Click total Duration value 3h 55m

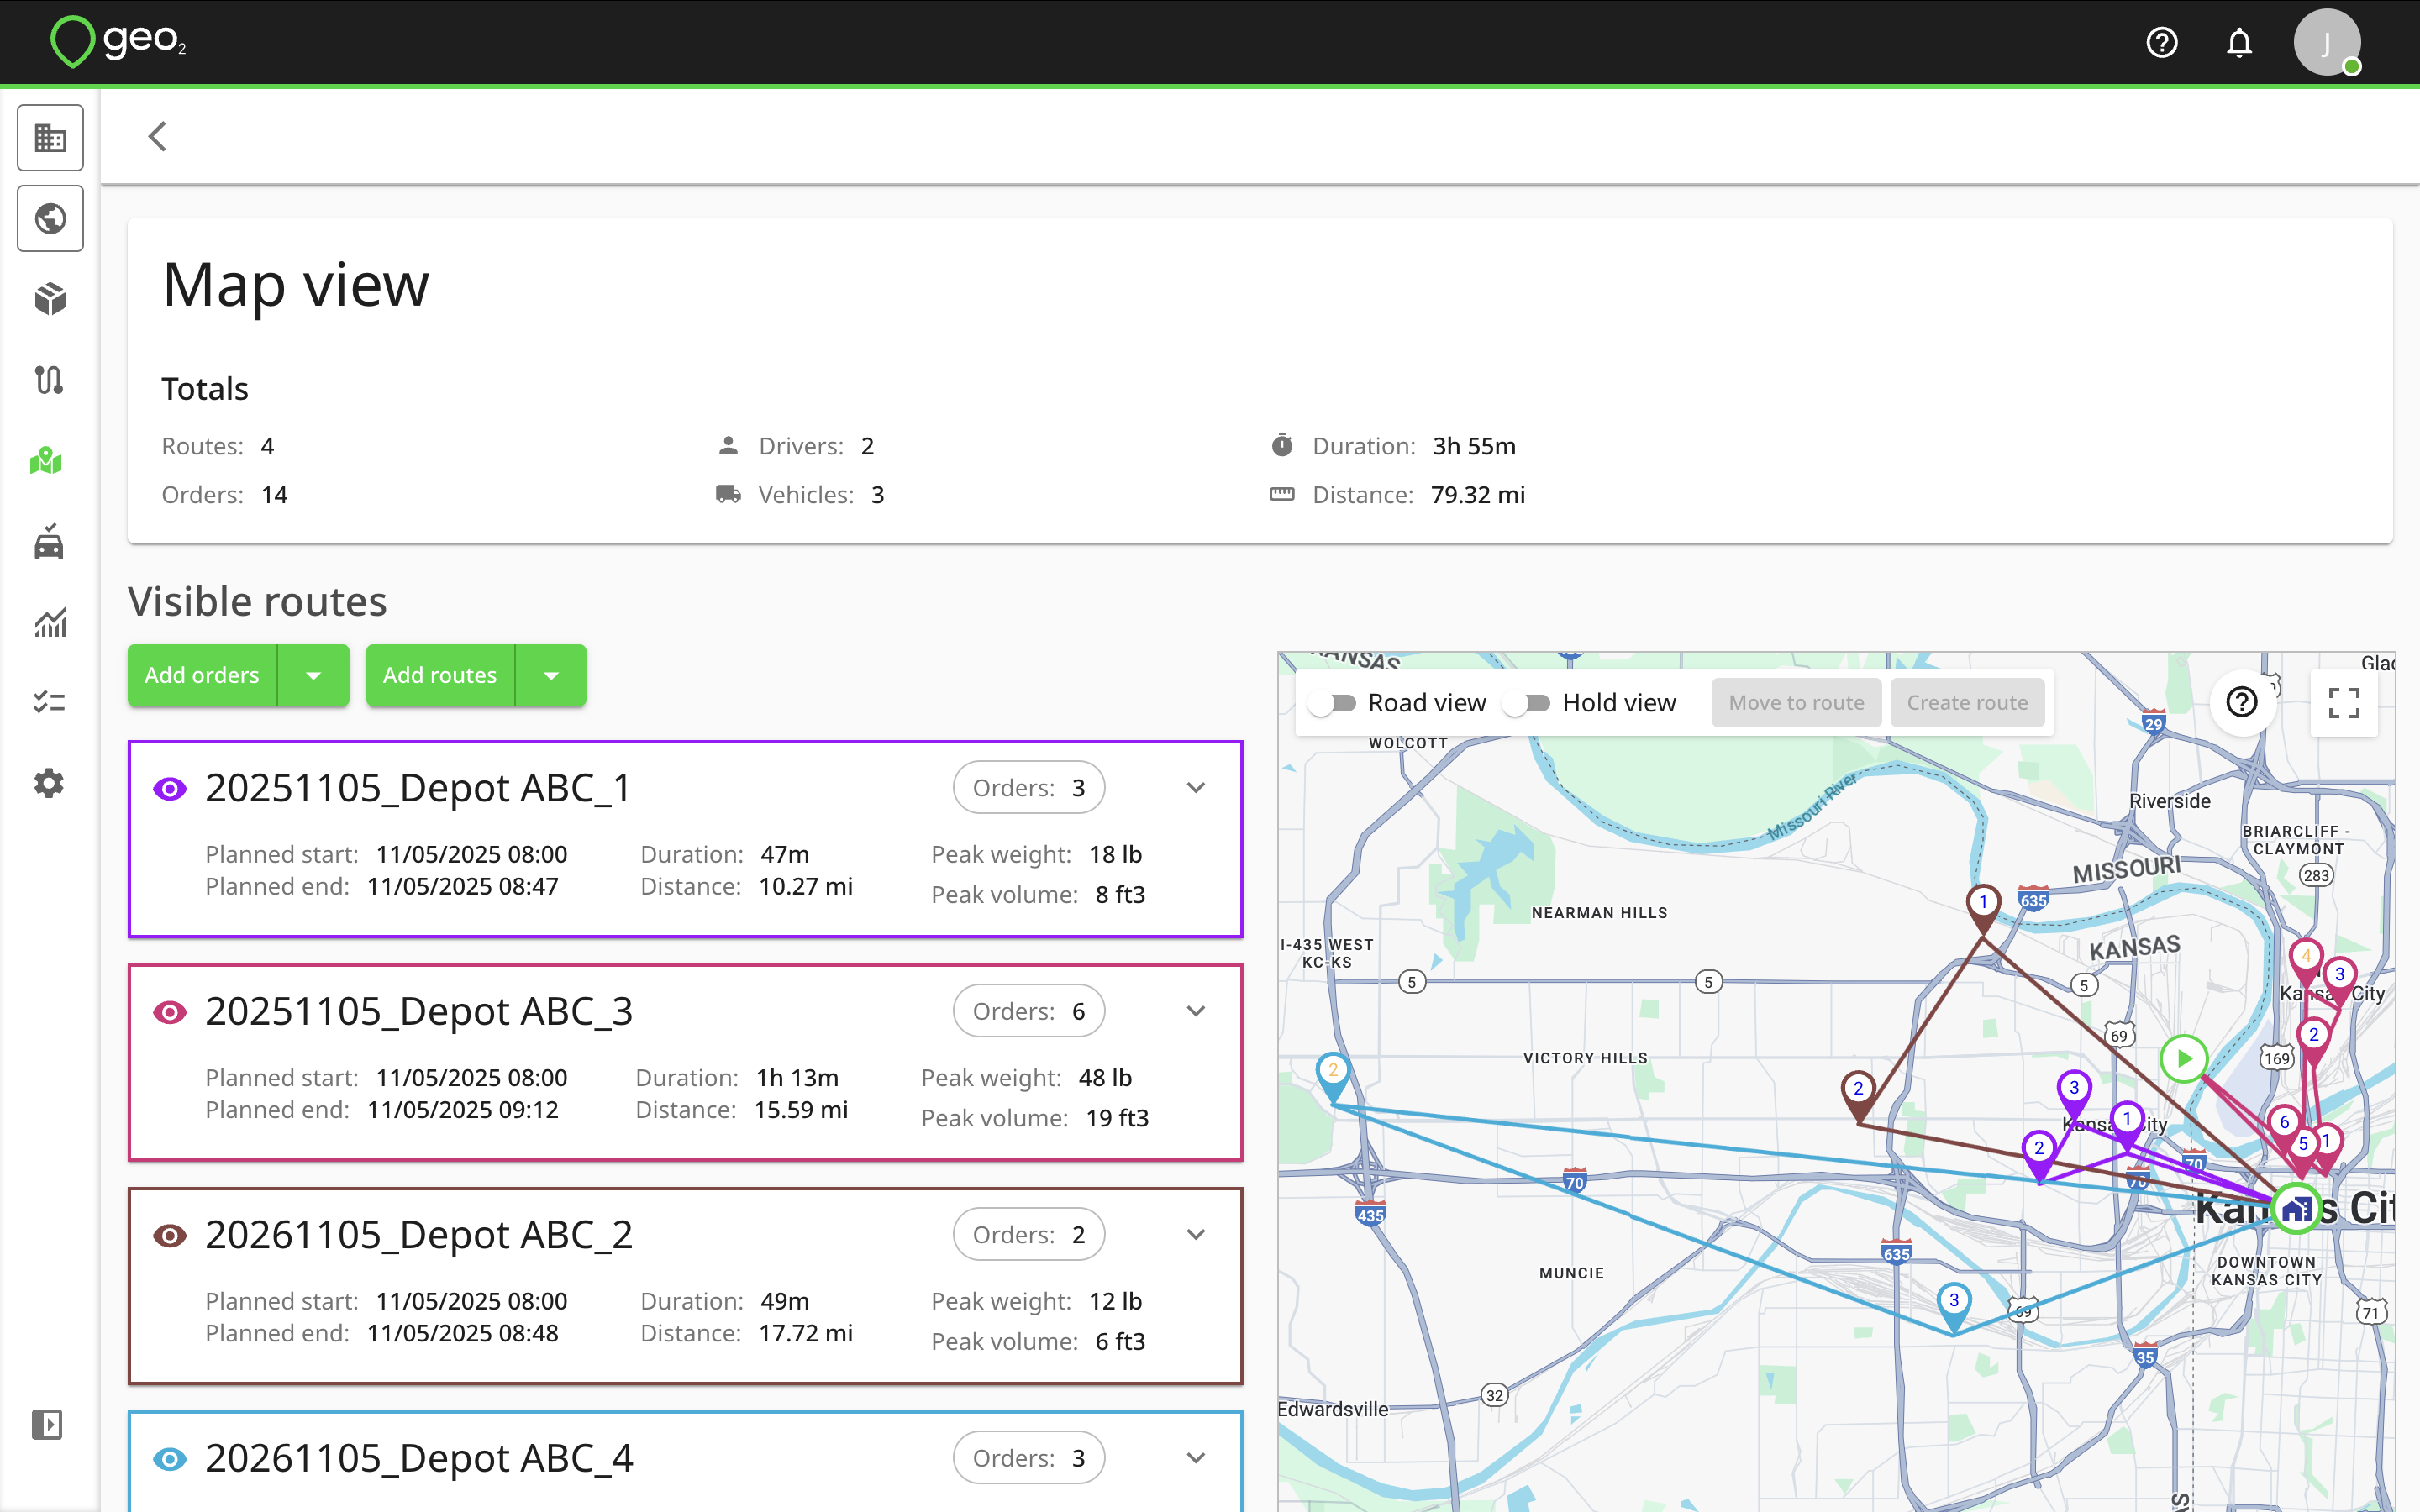pyautogui.click(x=1474, y=446)
